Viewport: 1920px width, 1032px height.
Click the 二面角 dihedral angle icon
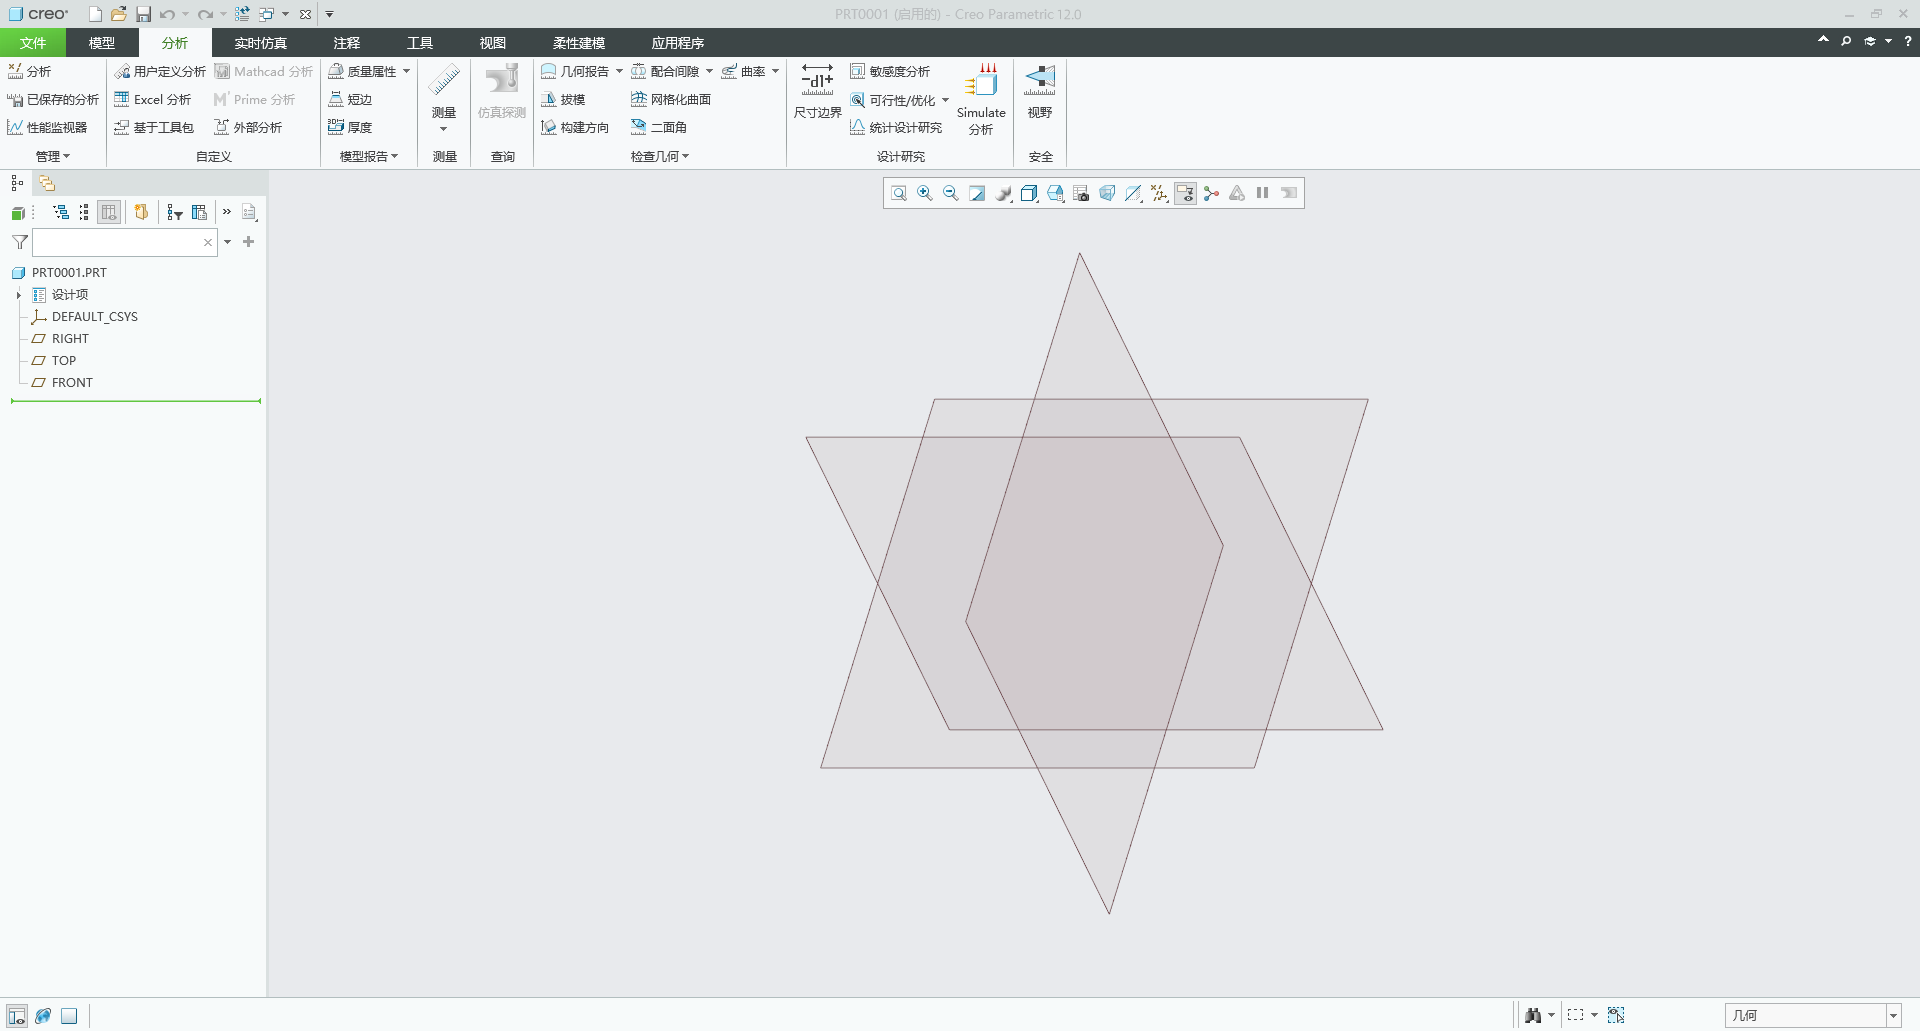click(659, 128)
